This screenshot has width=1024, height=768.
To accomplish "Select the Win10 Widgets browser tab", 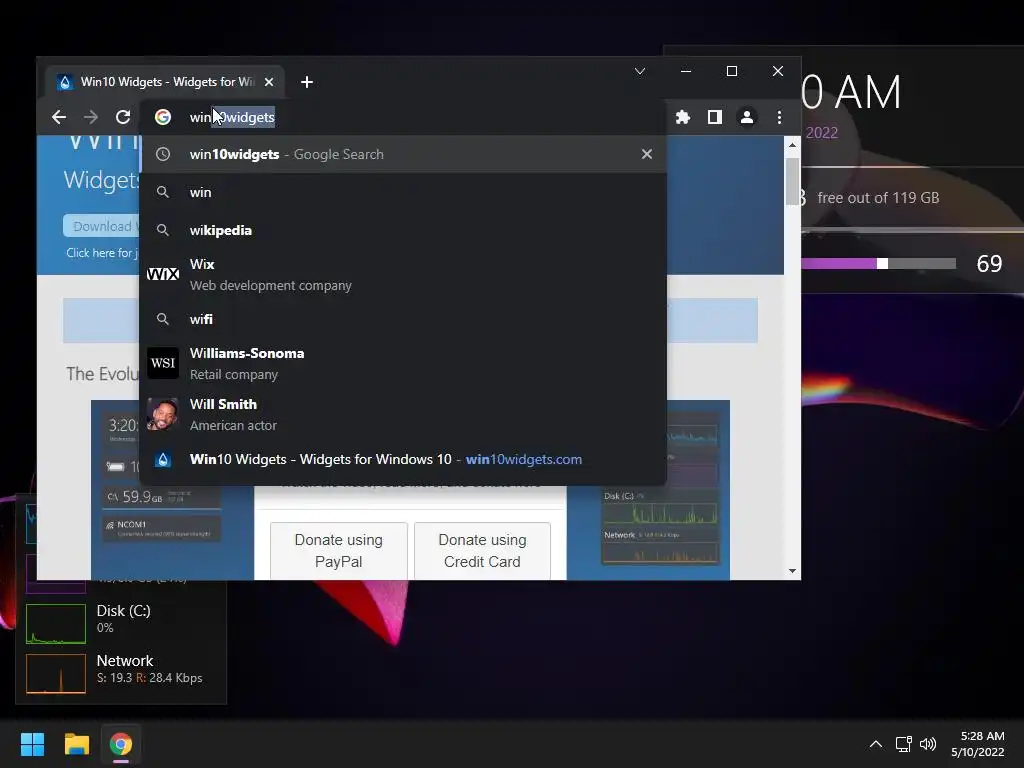I will (x=165, y=82).
